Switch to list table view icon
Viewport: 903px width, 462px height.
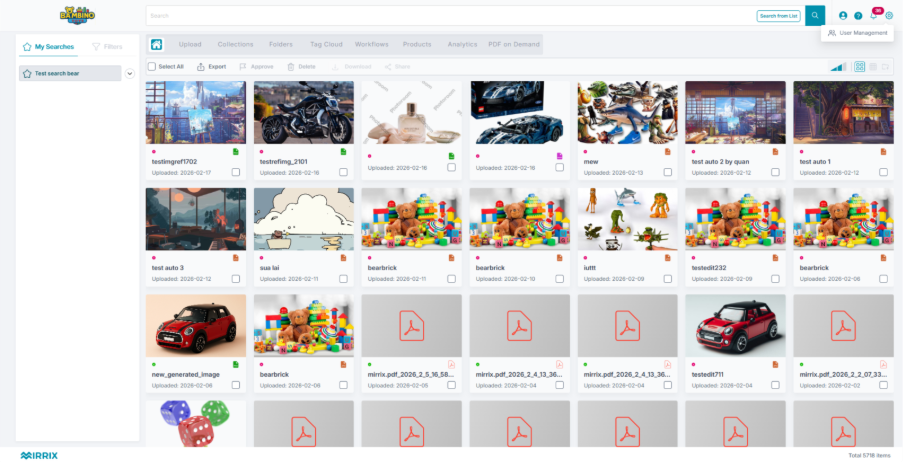pyautogui.click(x=872, y=67)
